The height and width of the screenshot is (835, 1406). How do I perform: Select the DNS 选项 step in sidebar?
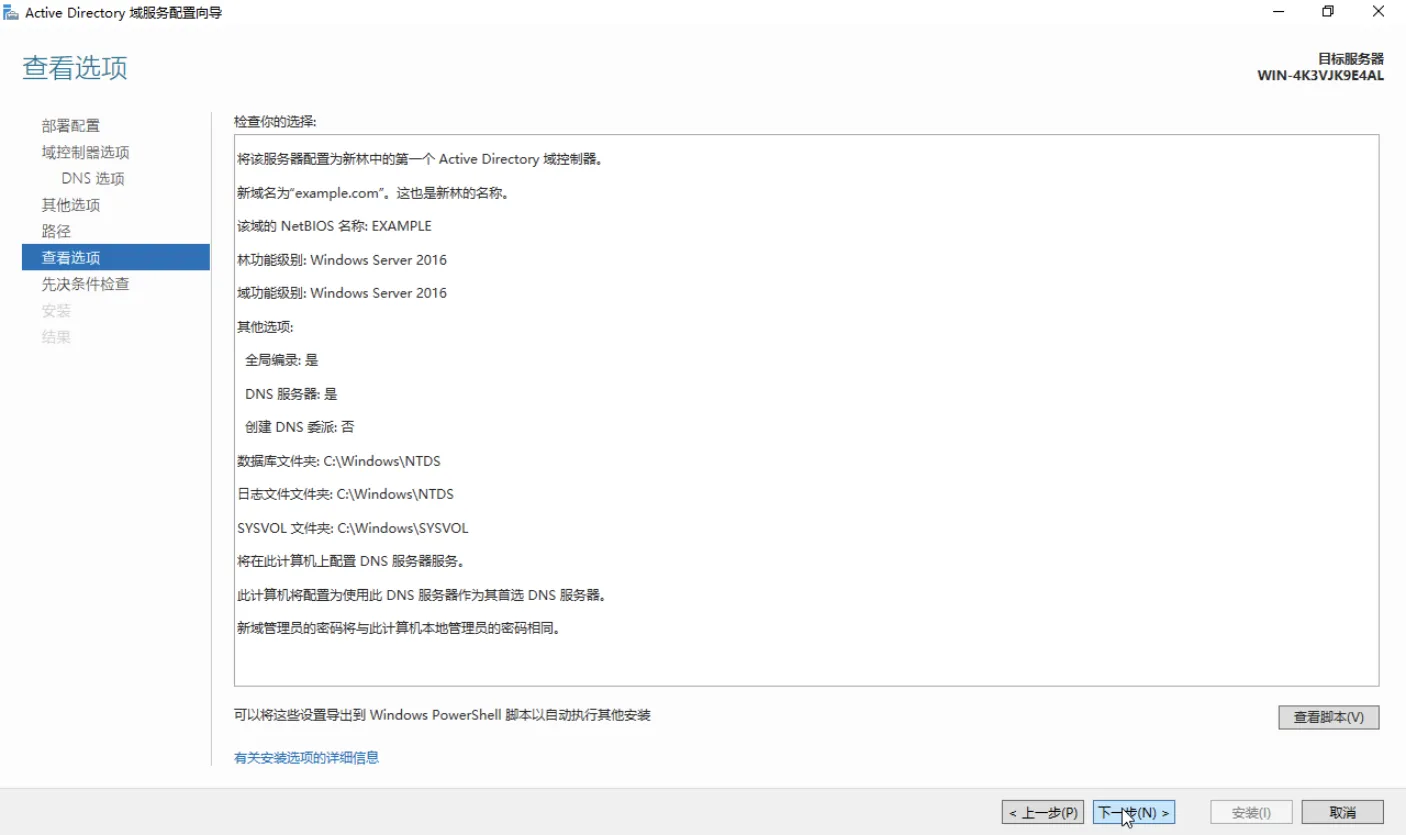[x=93, y=179]
